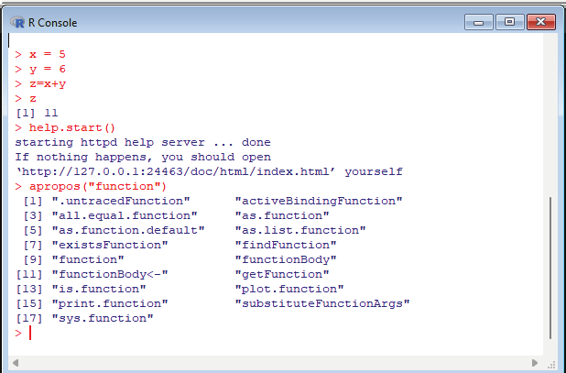Click the horizontal scrollbar right arrow
Screen dimensions: 566x373
[x=535, y=362]
